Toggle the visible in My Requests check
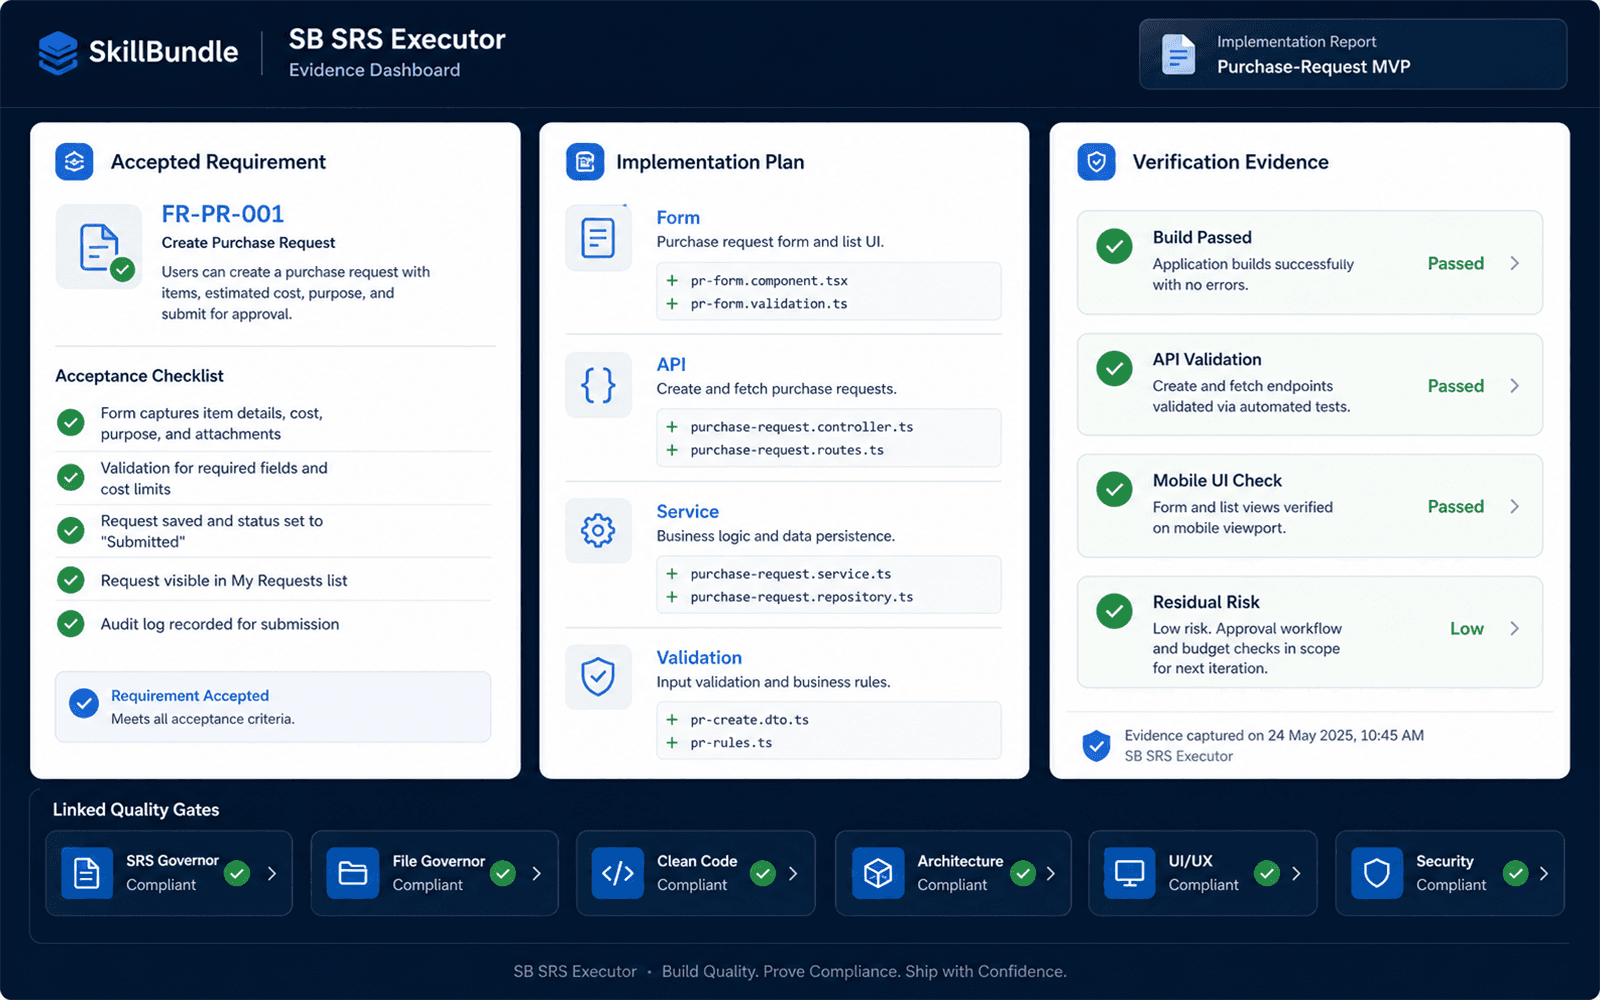 [70, 580]
